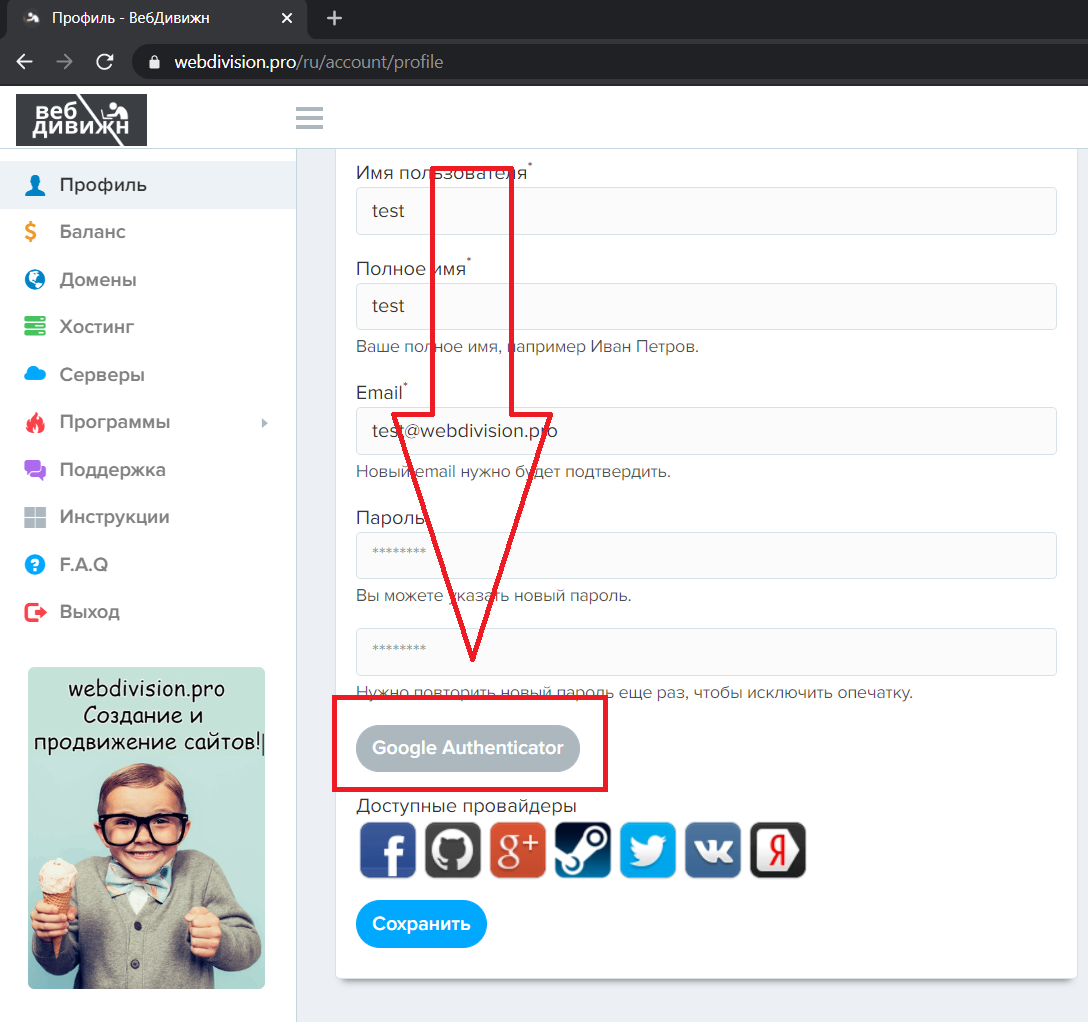Image resolution: width=1088 pixels, height=1022 pixels.
Task: Open the Поддержка sidebar item
Action: (x=112, y=470)
